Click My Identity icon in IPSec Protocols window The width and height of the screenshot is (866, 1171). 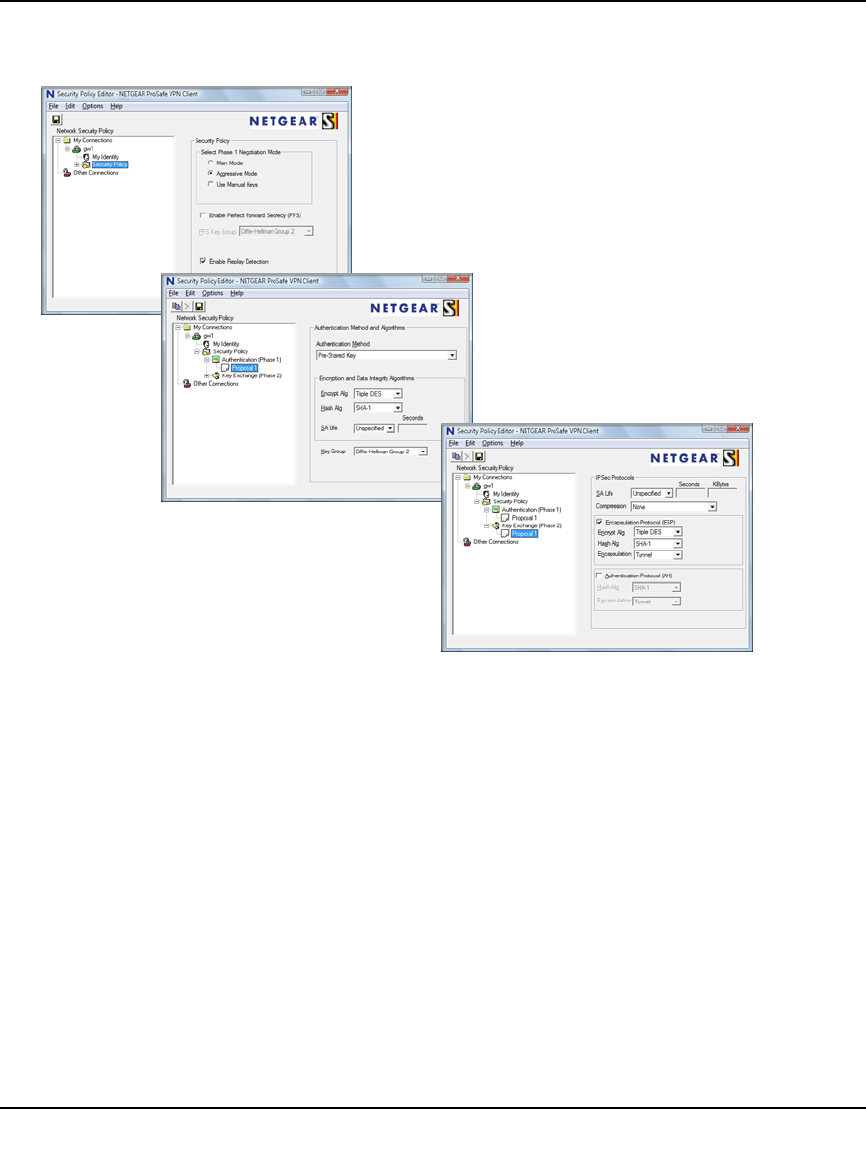(x=487, y=494)
